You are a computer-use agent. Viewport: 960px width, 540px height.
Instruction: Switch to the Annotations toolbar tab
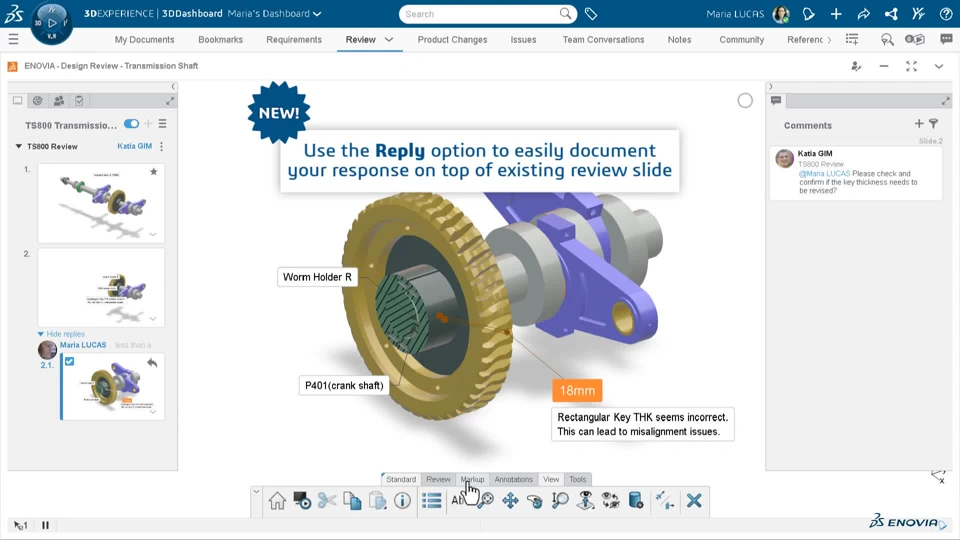click(x=514, y=479)
